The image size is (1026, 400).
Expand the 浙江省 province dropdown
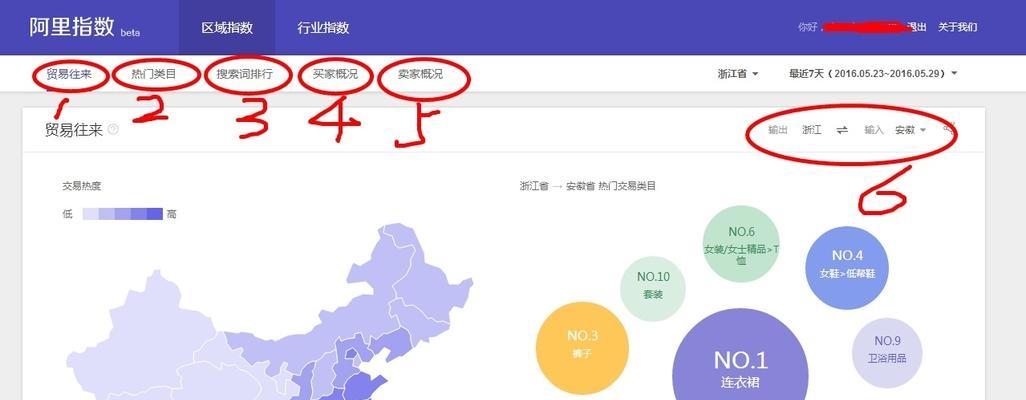click(738, 73)
